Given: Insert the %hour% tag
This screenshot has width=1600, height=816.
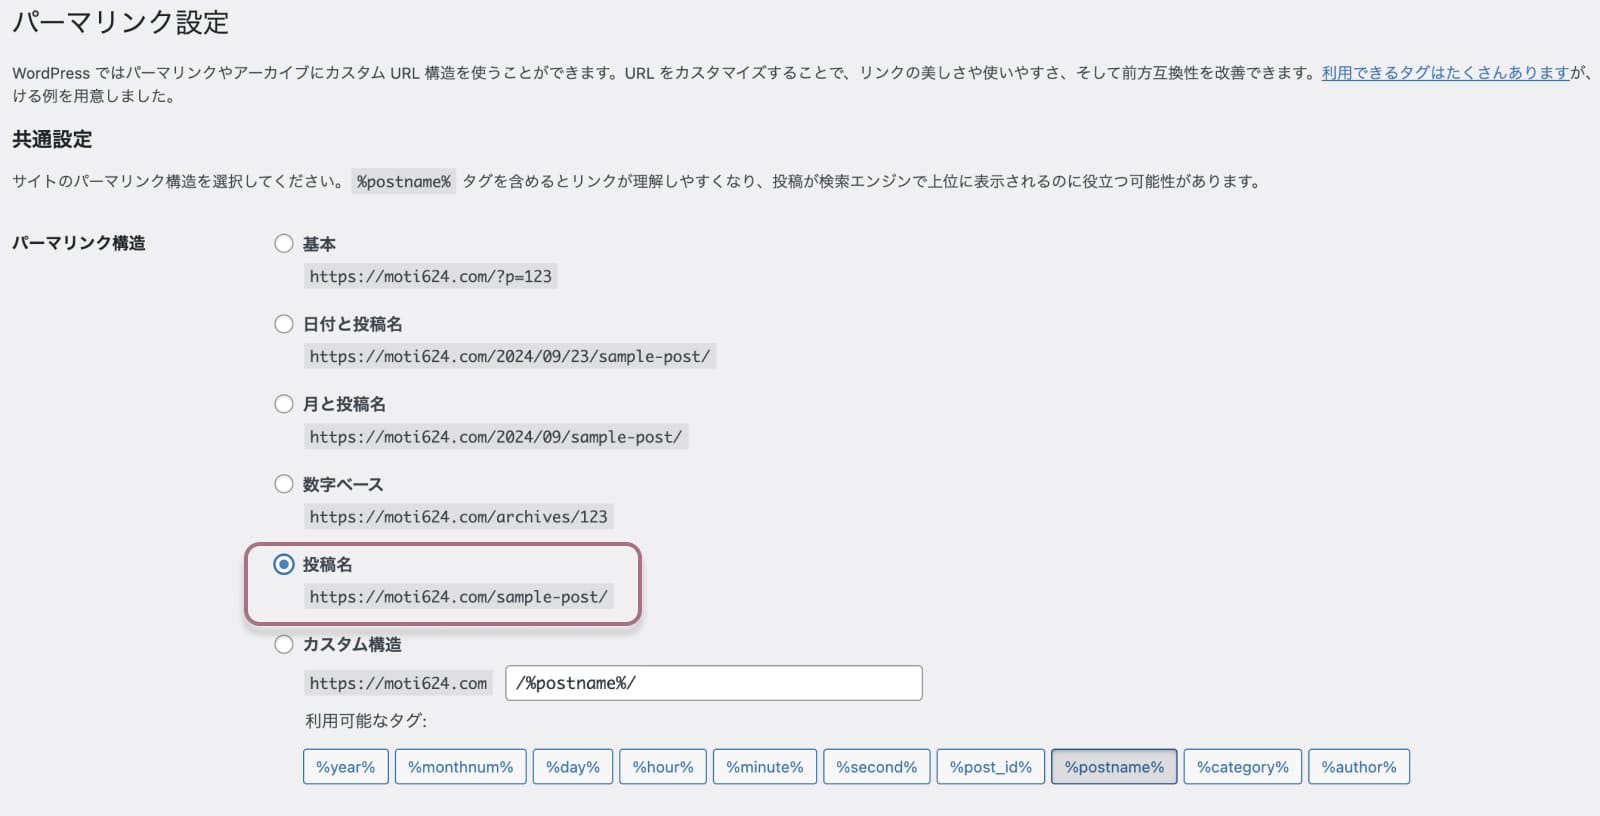Looking at the screenshot, I should click(x=663, y=767).
